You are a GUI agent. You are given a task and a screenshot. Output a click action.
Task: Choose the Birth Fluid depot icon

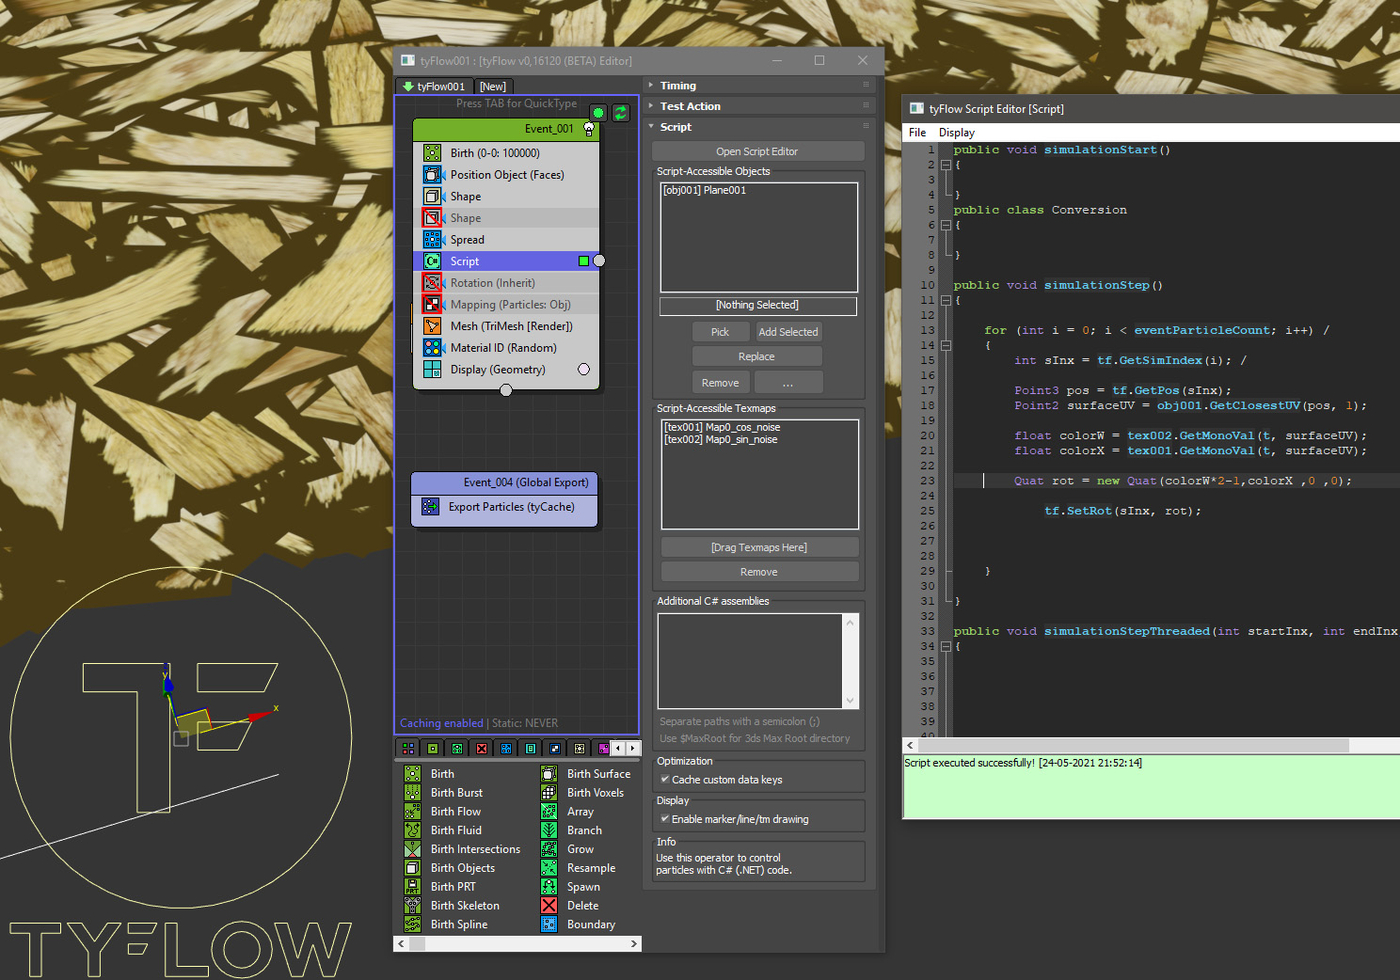(x=413, y=830)
